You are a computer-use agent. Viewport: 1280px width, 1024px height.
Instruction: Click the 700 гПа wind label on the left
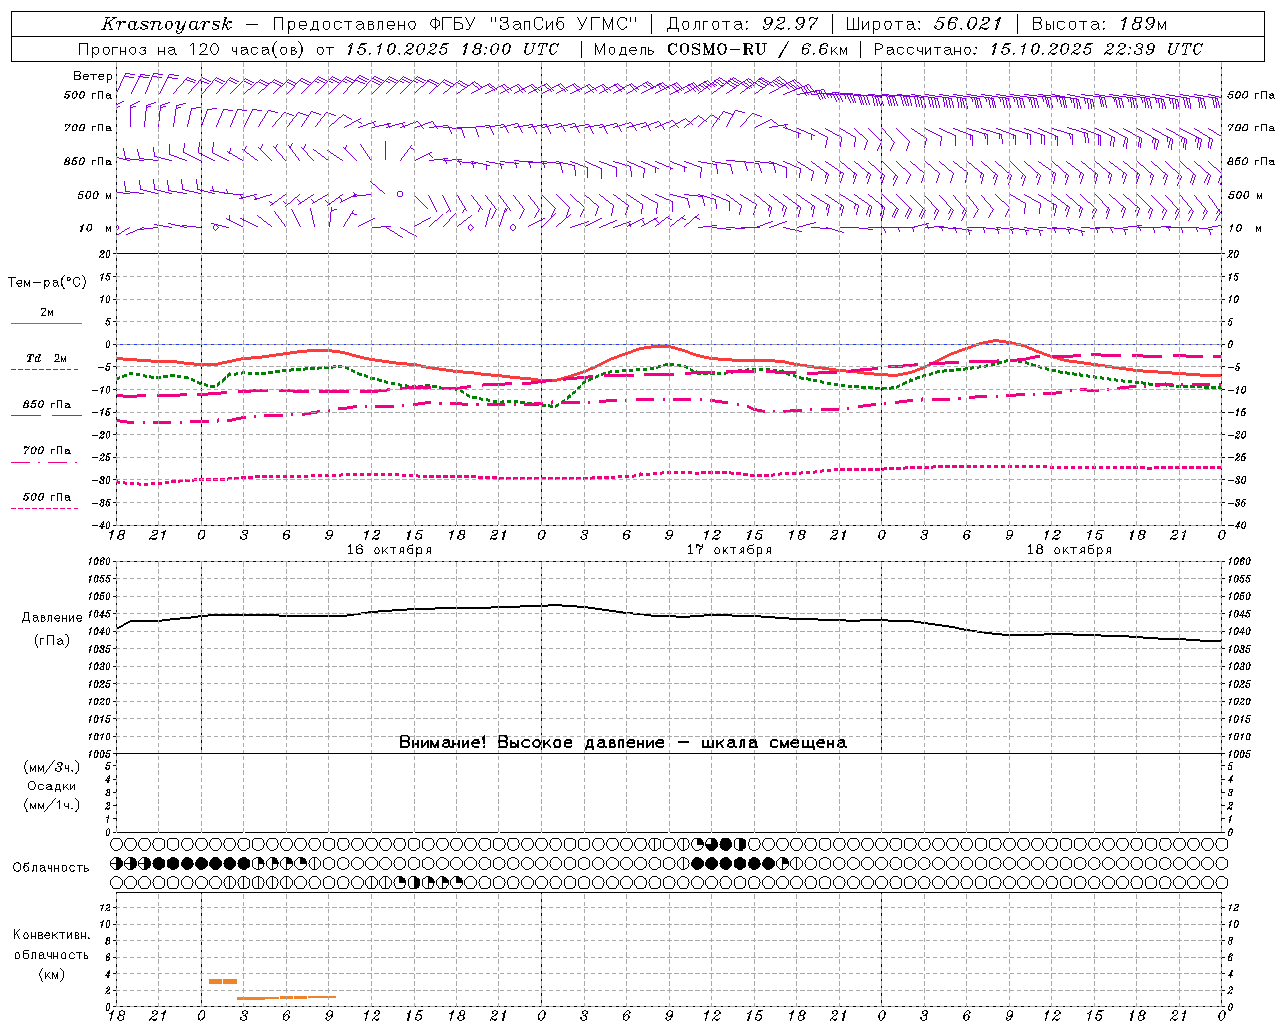point(88,128)
